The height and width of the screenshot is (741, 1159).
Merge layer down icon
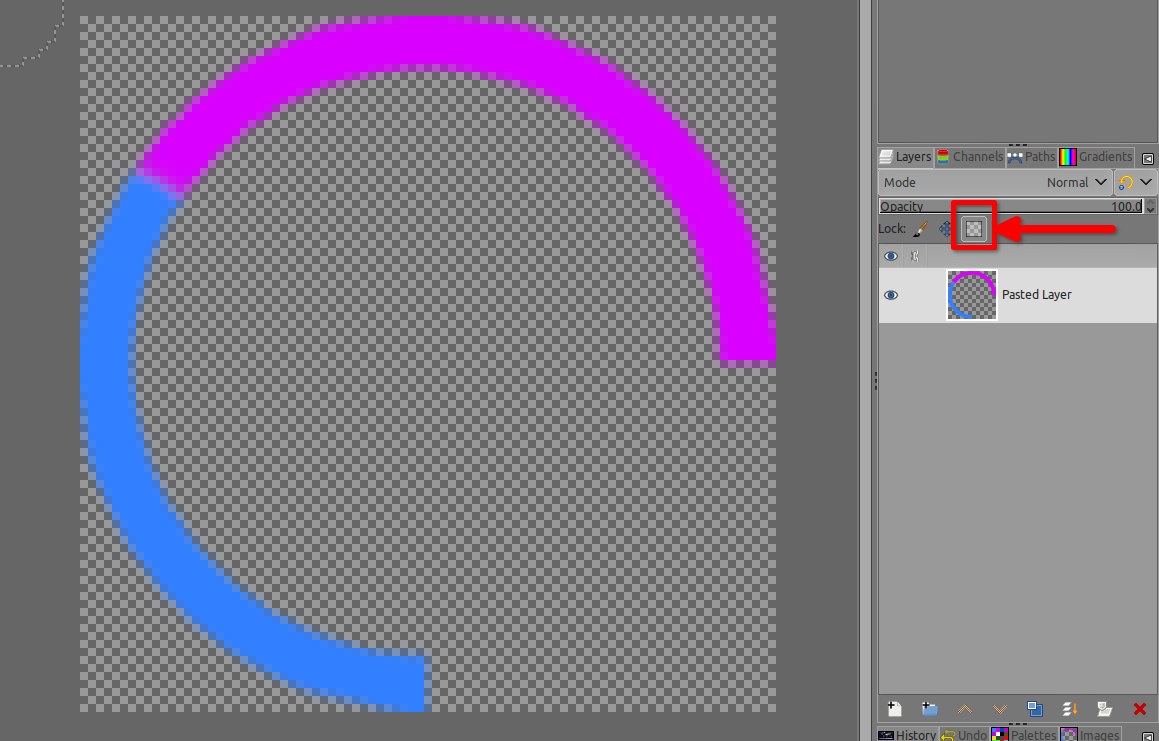click(x=1070, y=709)
